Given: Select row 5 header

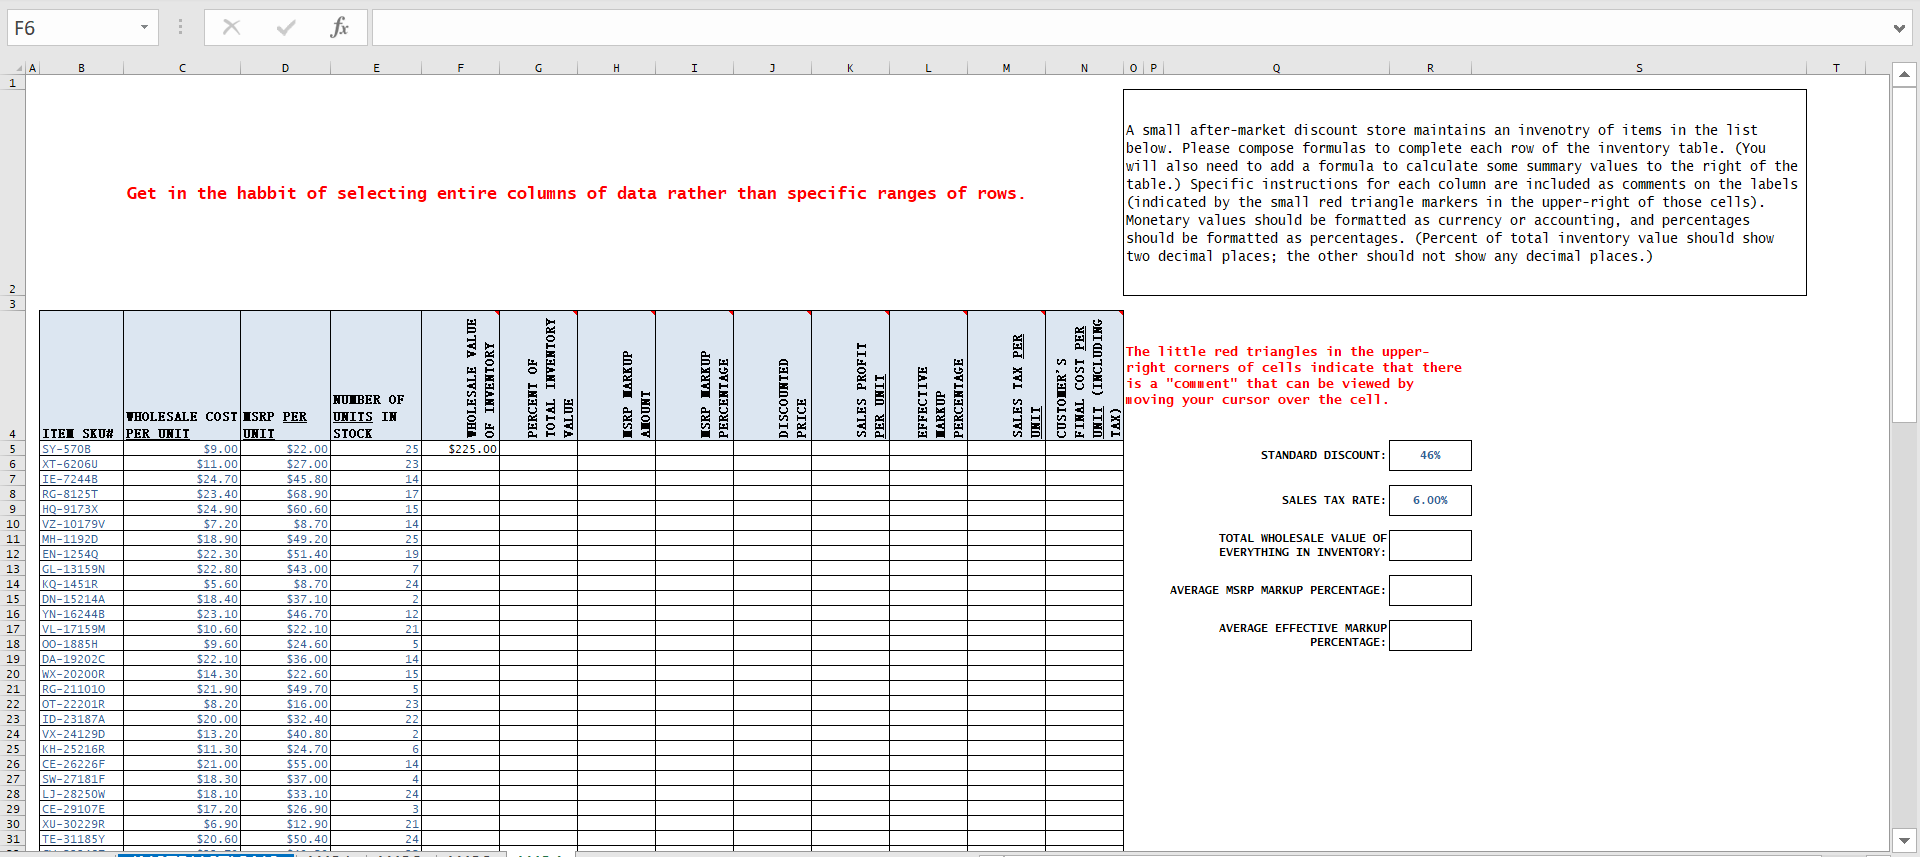Looking at the screenshot, I should pos(13,449).
